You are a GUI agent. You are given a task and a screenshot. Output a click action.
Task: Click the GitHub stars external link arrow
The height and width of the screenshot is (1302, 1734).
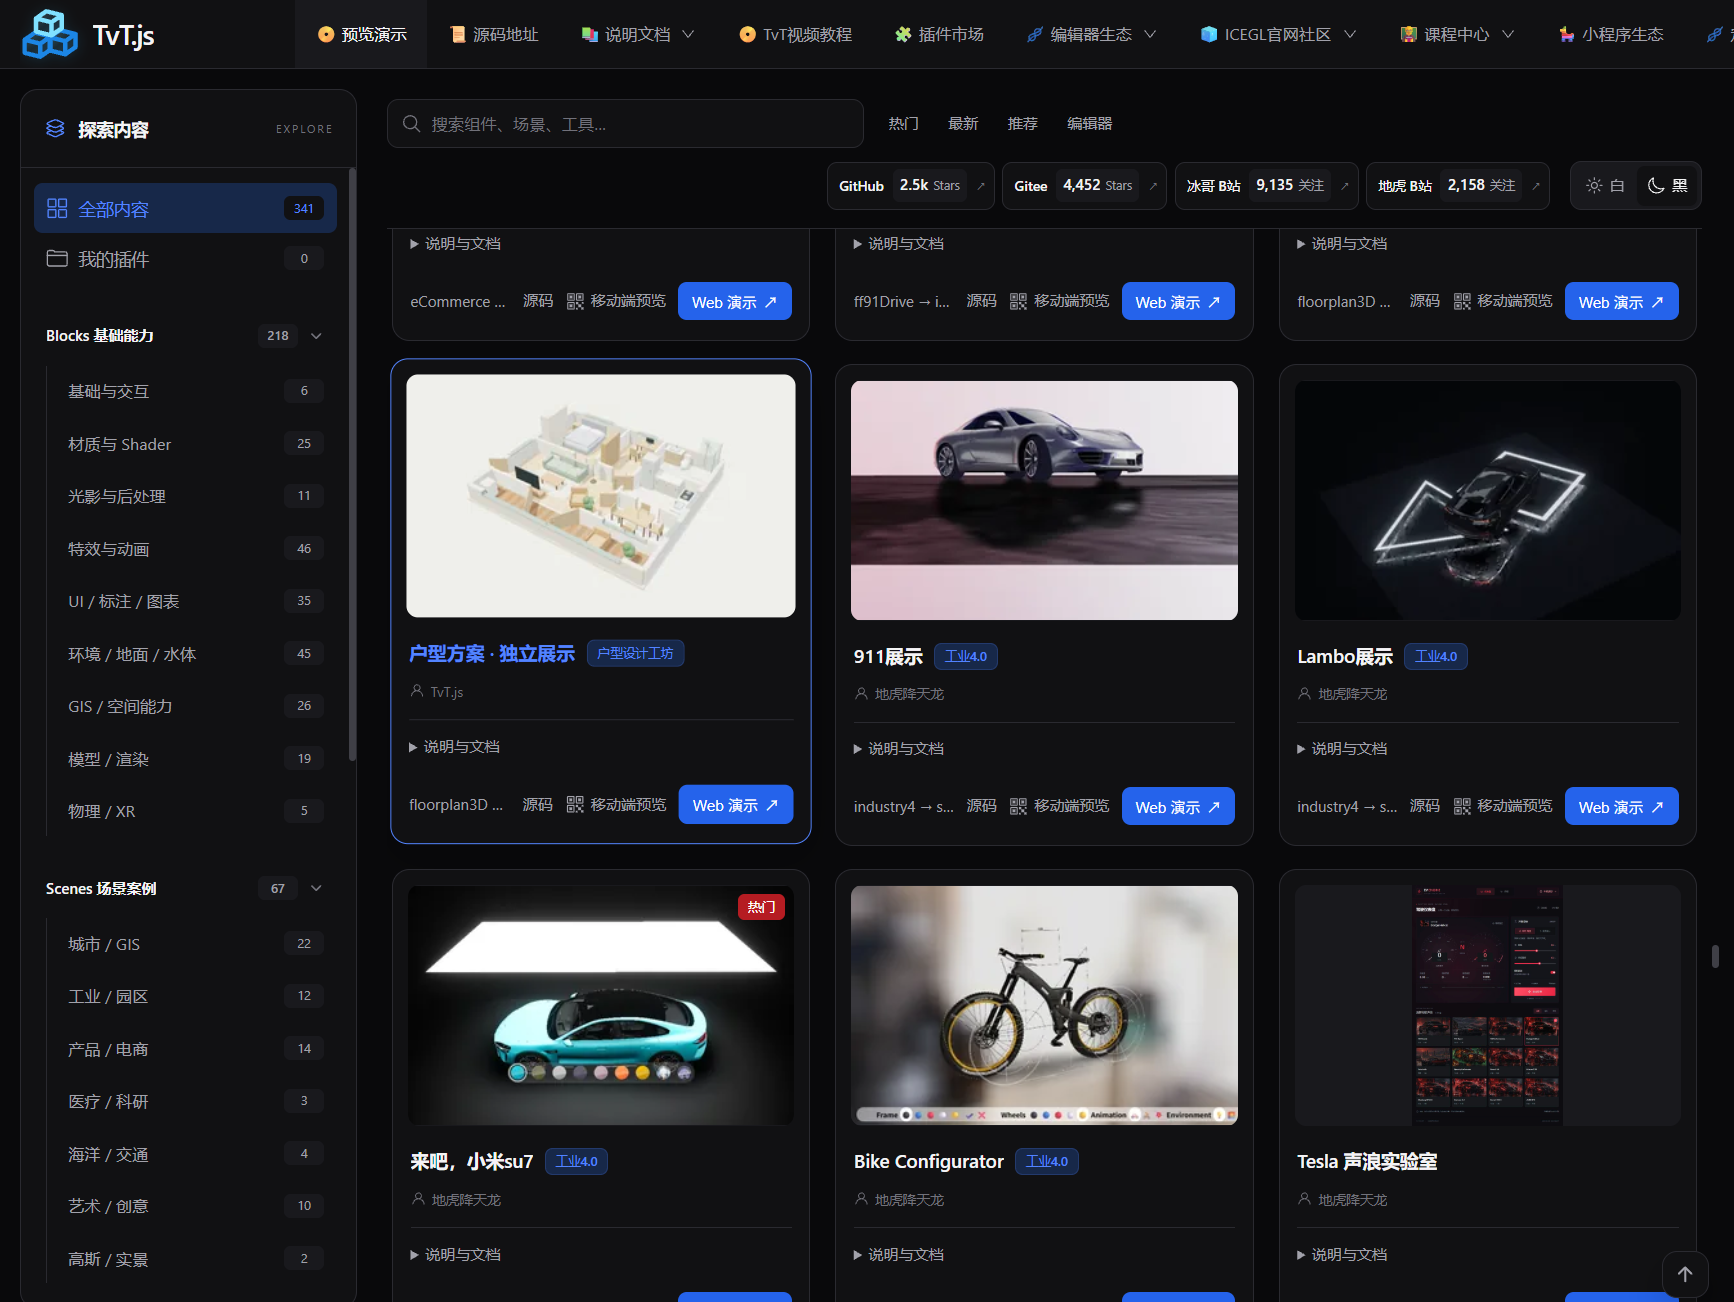[981, 186]
